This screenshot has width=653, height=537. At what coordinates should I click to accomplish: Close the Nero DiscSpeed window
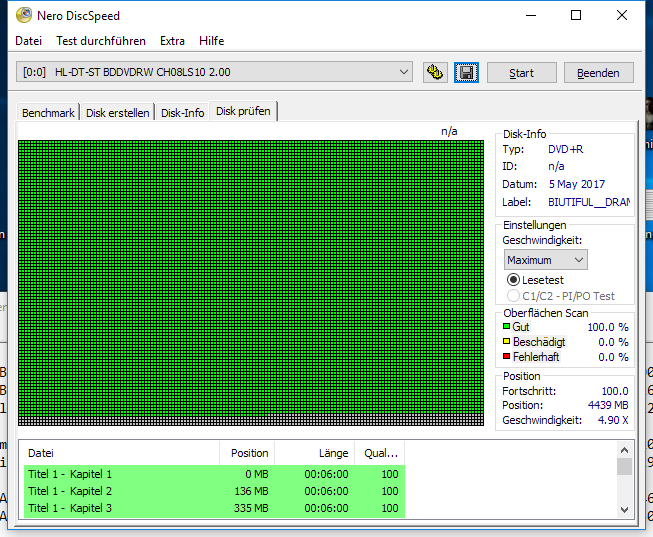click(622, 15)
